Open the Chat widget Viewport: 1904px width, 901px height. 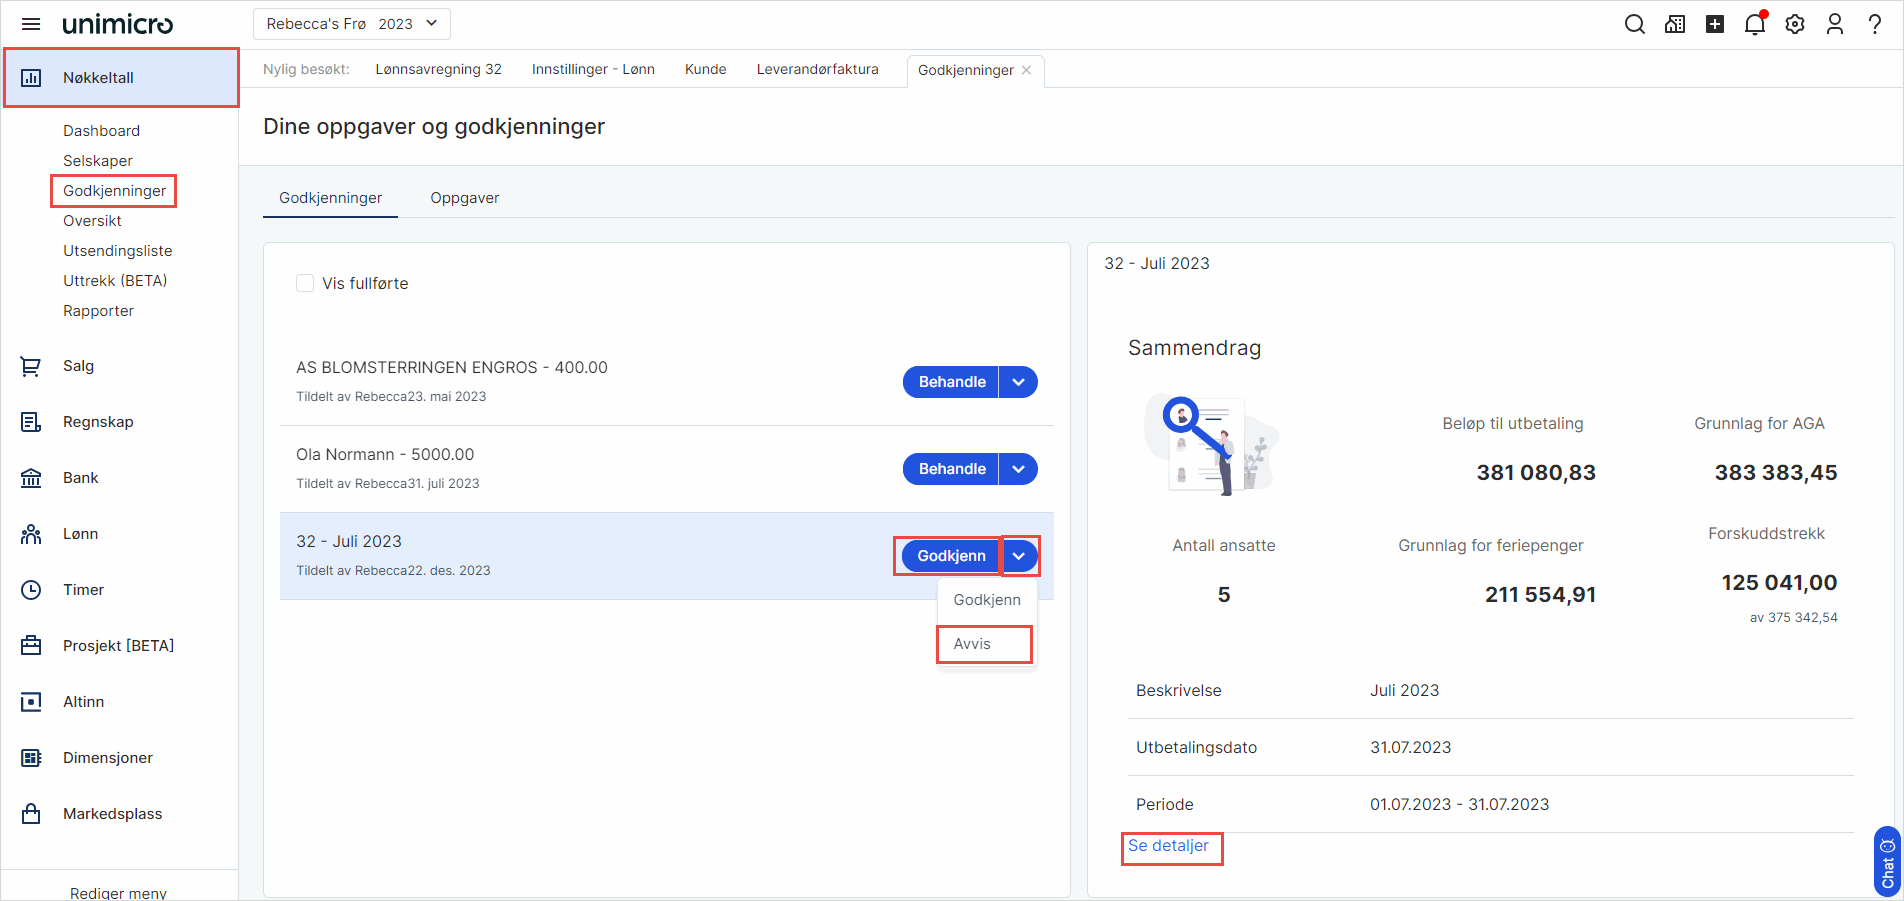(1887, 862)
